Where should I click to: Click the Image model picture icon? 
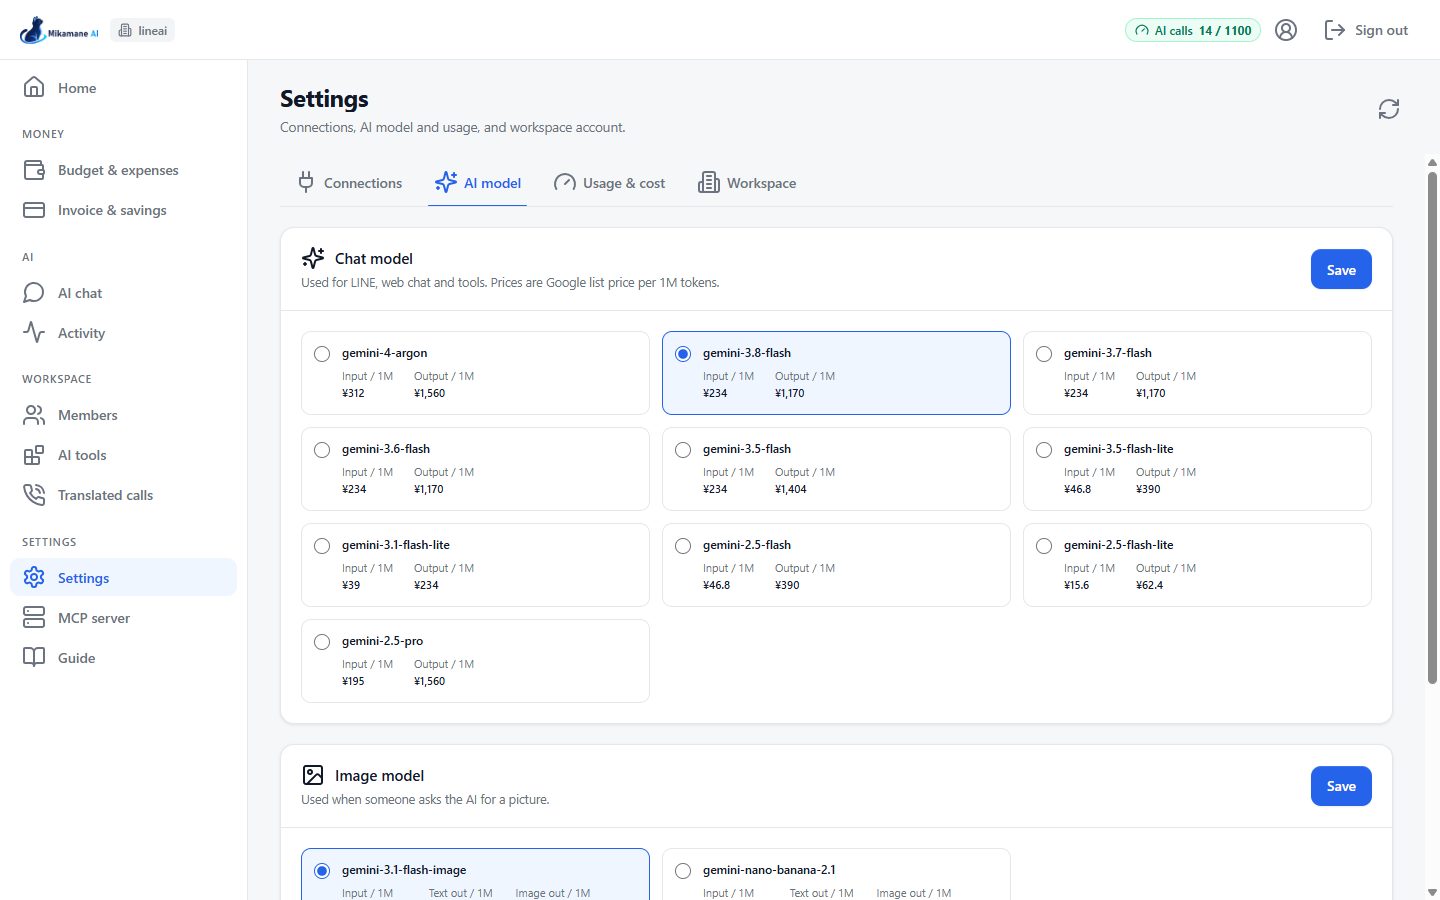(x=313, y=775)
